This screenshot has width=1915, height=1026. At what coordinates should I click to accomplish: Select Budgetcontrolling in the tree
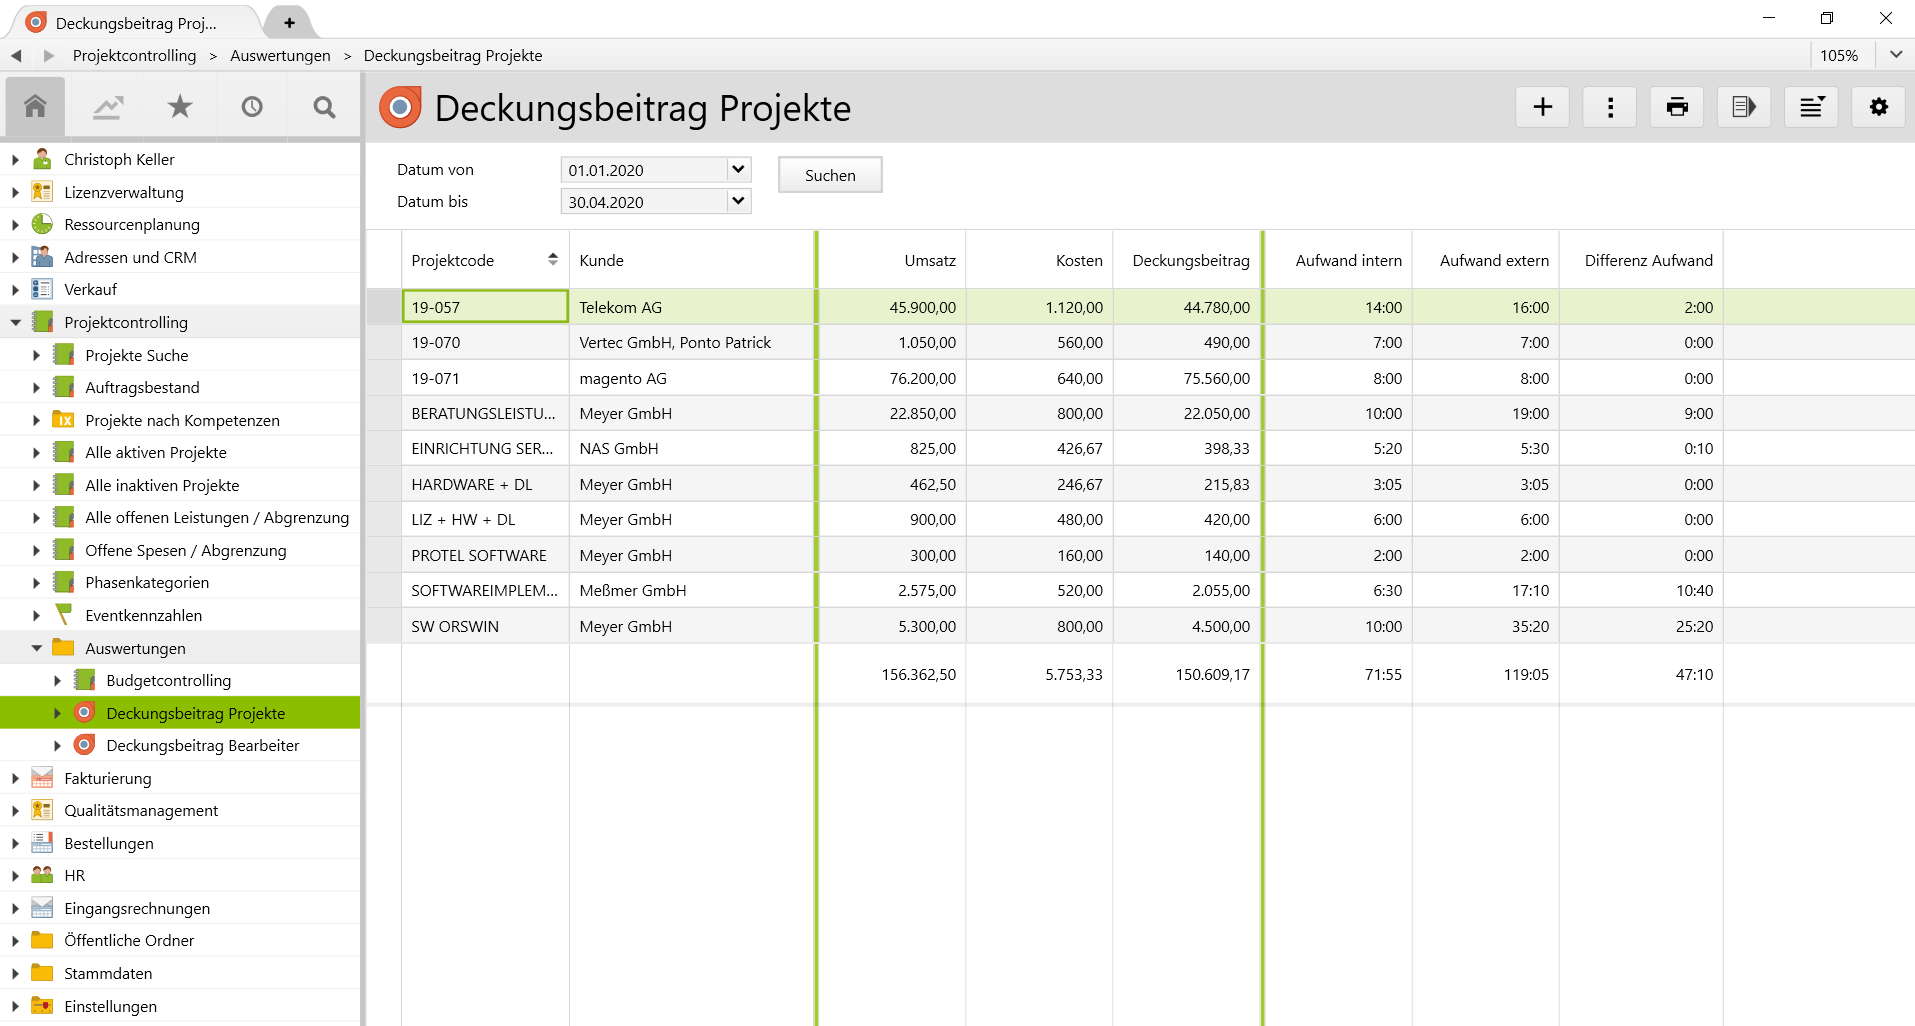click(x=168, y=680)
